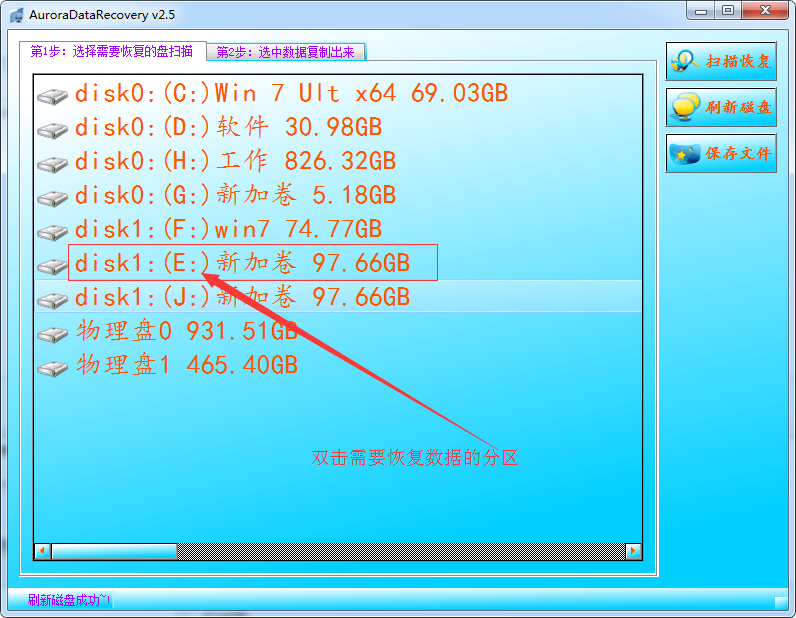The image size is (796, 618).
Task: Click the drive icon beside disk0 (C:) Win 7
Action: (x=52, y=95)
